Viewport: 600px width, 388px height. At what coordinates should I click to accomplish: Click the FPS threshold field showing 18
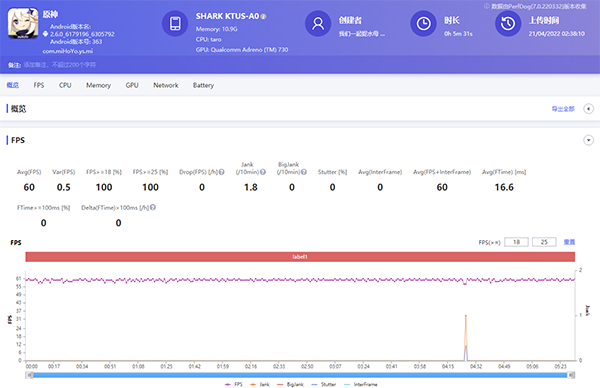(516, 242)
